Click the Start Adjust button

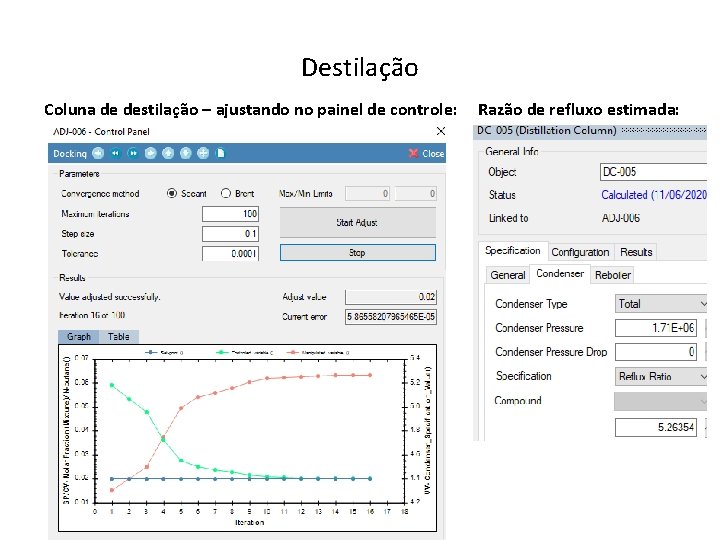[x=358, y=222]
